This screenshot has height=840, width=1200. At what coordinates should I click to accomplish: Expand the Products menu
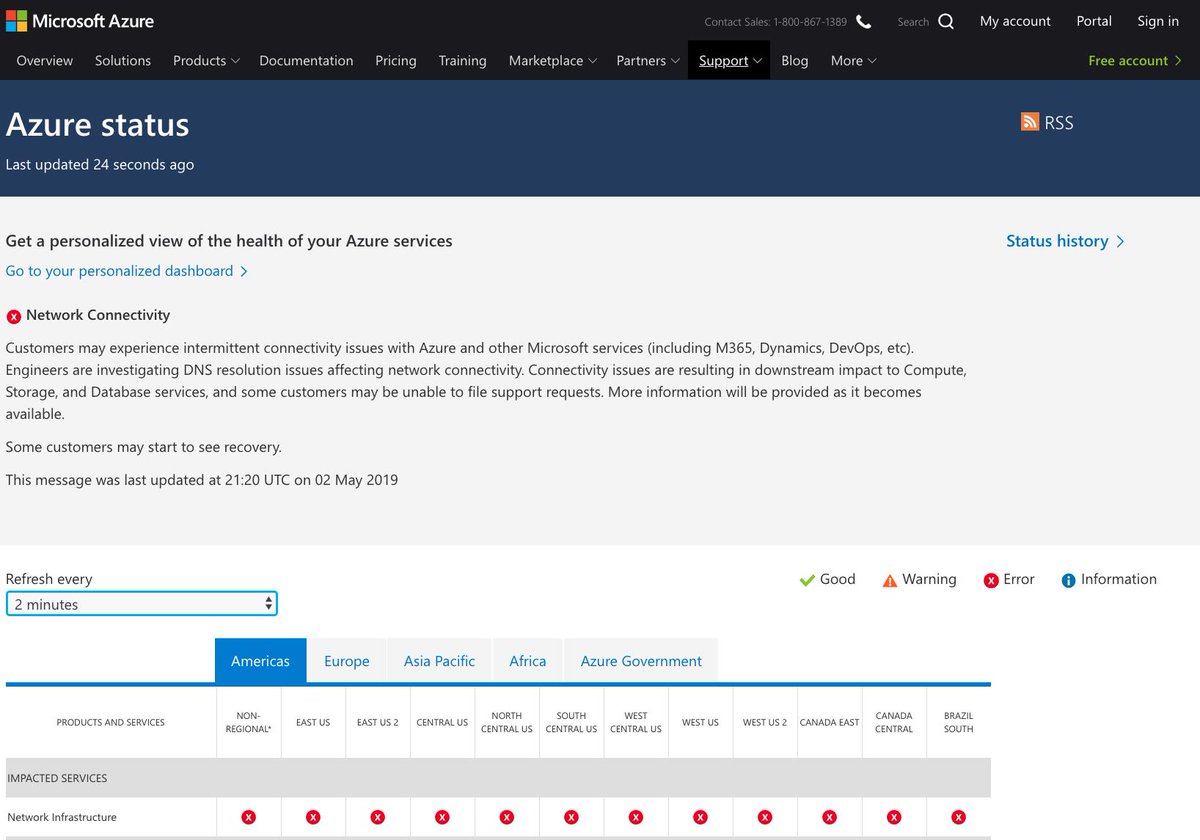[x=206, y=61]
